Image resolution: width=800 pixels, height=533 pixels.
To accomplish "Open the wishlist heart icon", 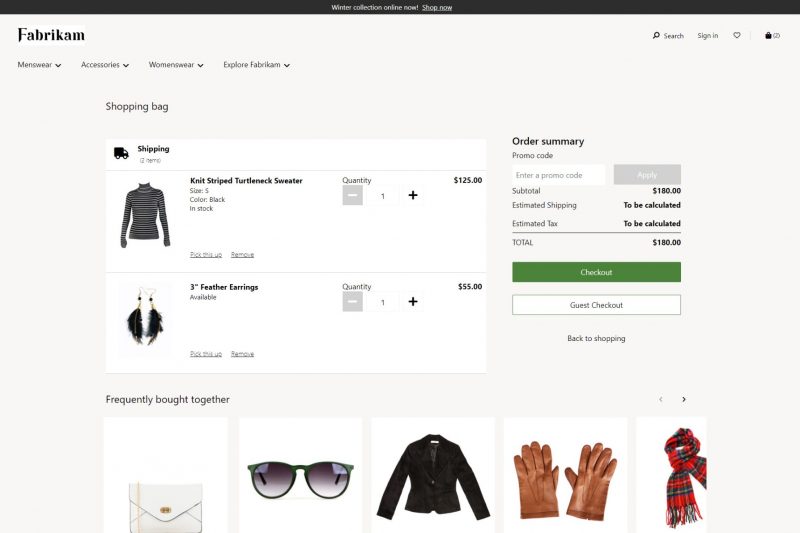I will [737, 35].
